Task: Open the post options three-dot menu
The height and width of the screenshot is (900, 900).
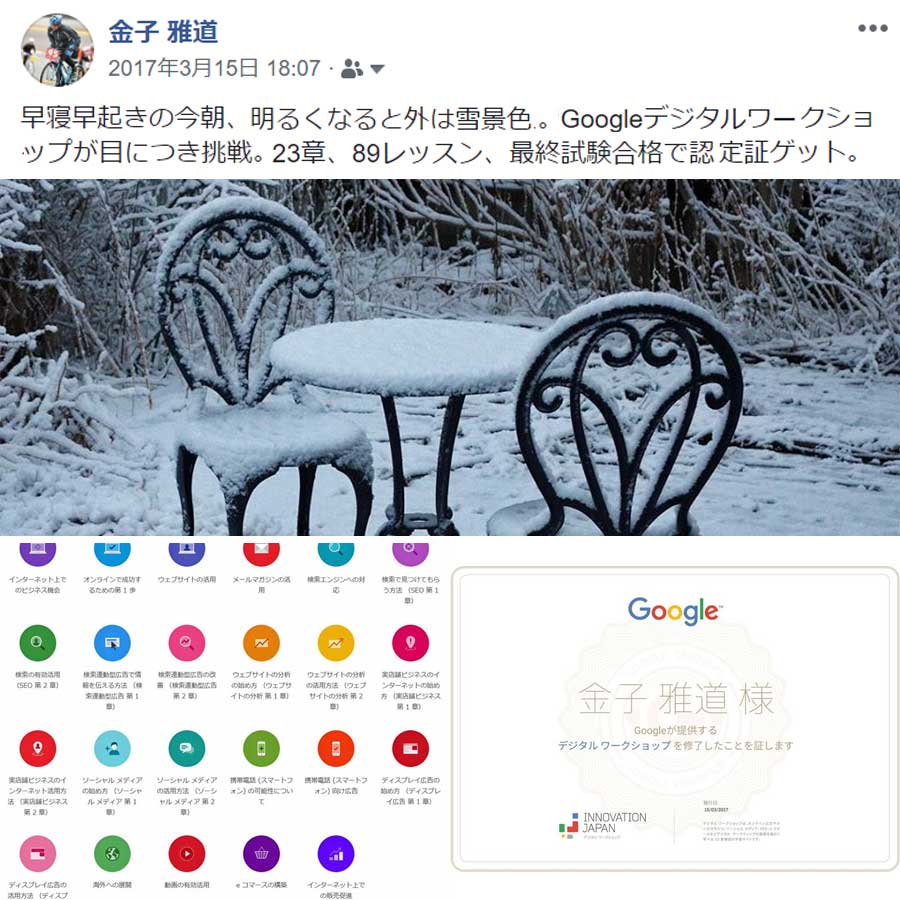Action: point(872,28)
